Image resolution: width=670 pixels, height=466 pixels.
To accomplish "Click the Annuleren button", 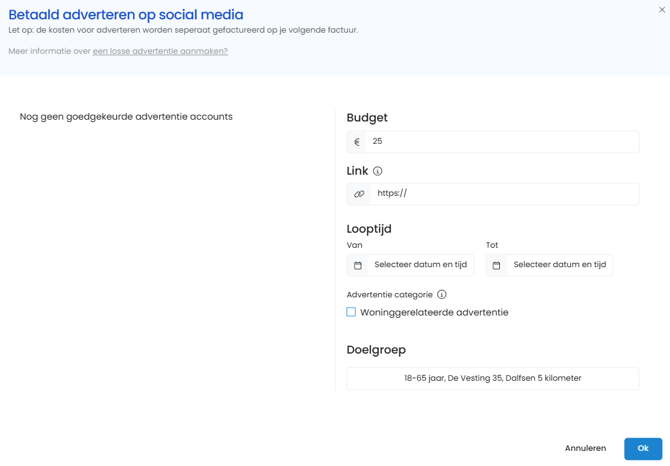I will pos(585,448).
